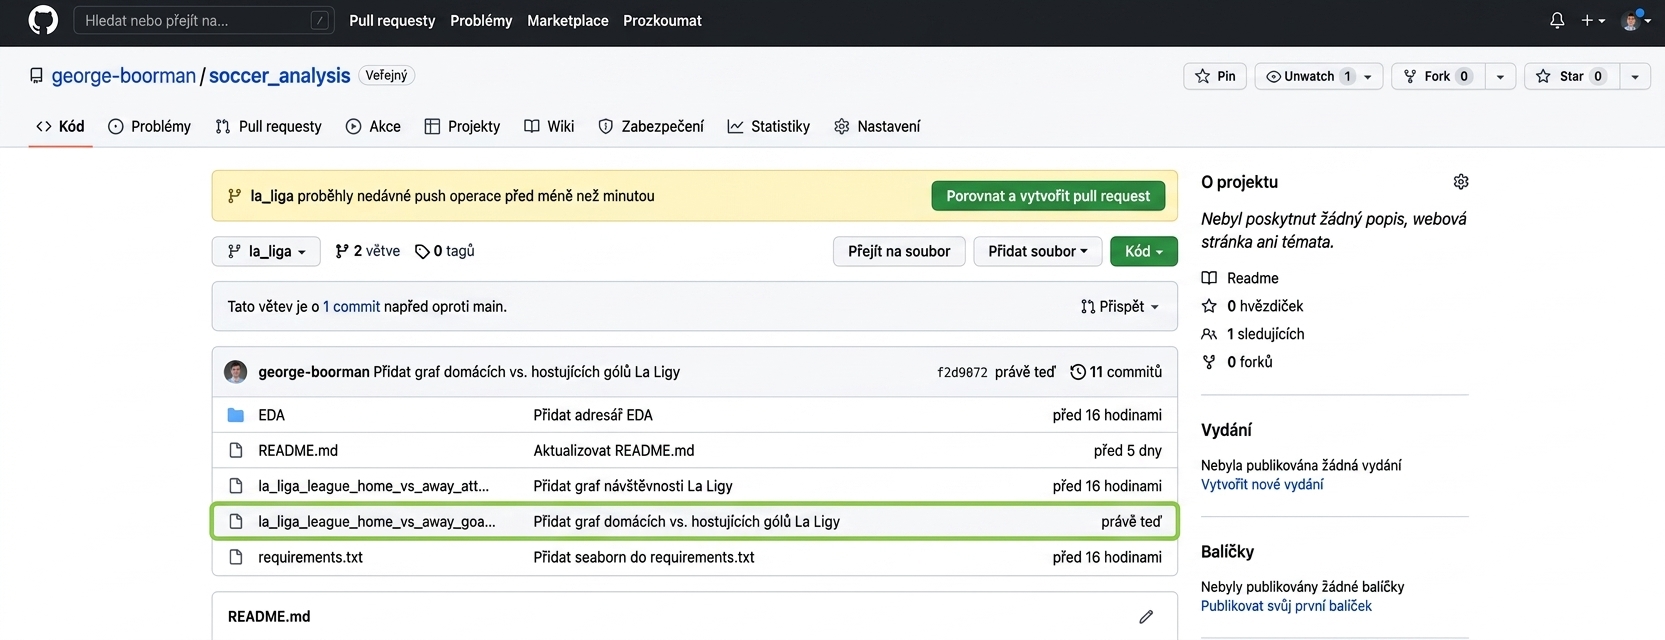Expand the Star lists dropdown arrow
The width and height of the screenshot is (1665, 640).
(1634, 76)
